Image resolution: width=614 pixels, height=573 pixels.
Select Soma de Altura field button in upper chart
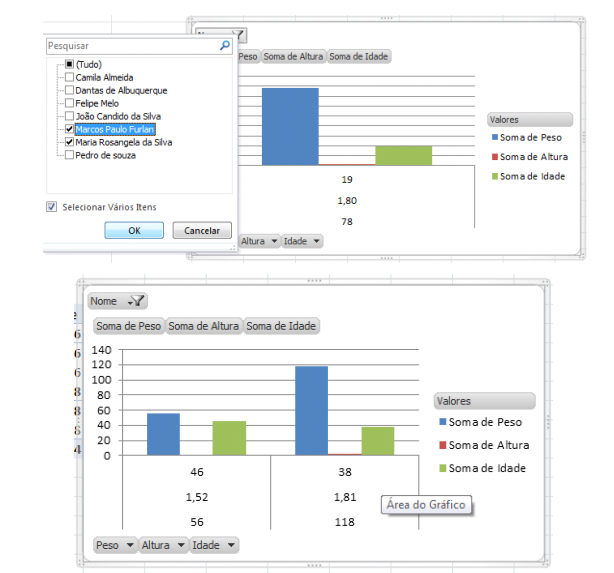pos(293,57)
